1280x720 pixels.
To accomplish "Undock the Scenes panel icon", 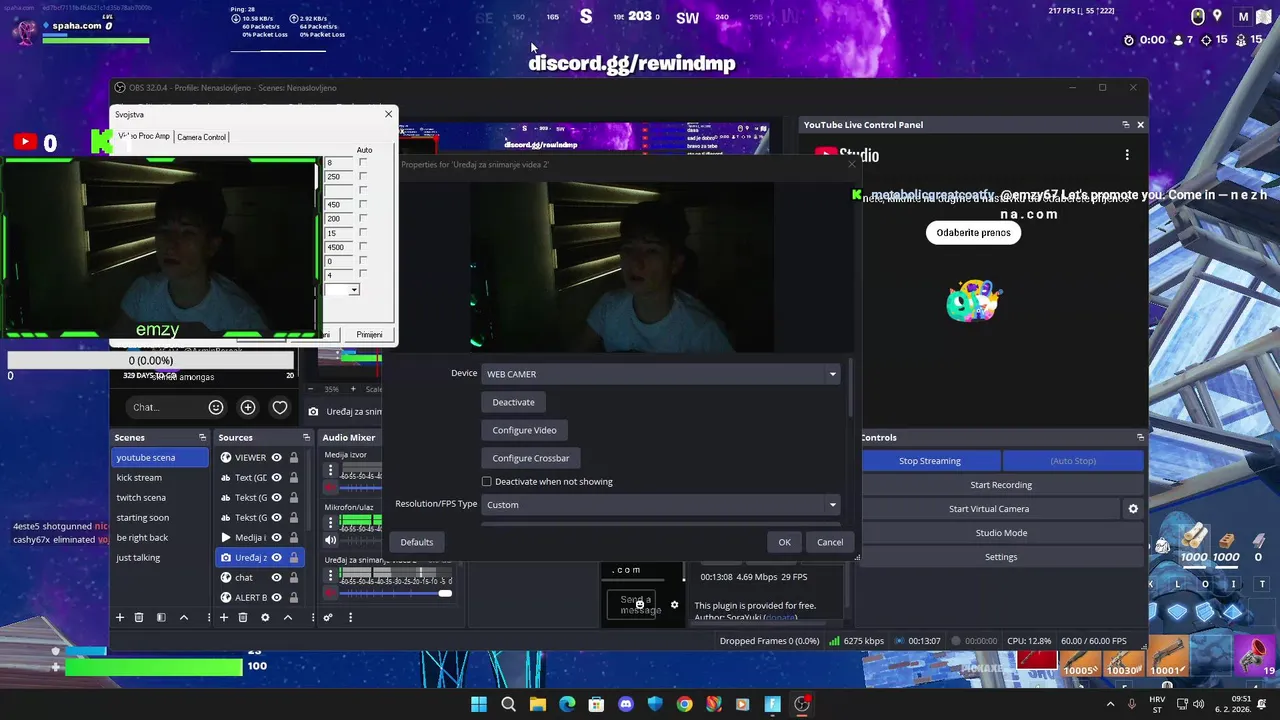I will tap(202, 437).
